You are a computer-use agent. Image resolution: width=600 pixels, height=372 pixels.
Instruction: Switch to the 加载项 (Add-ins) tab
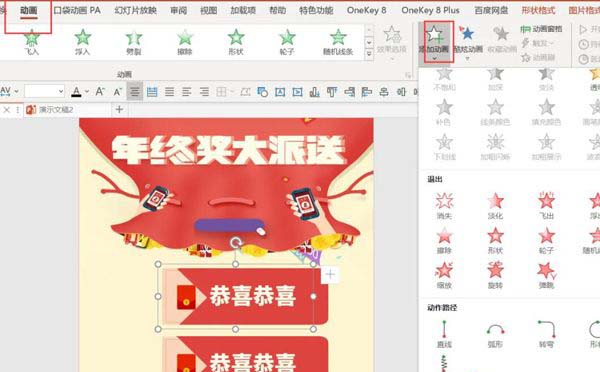(243, 10)
